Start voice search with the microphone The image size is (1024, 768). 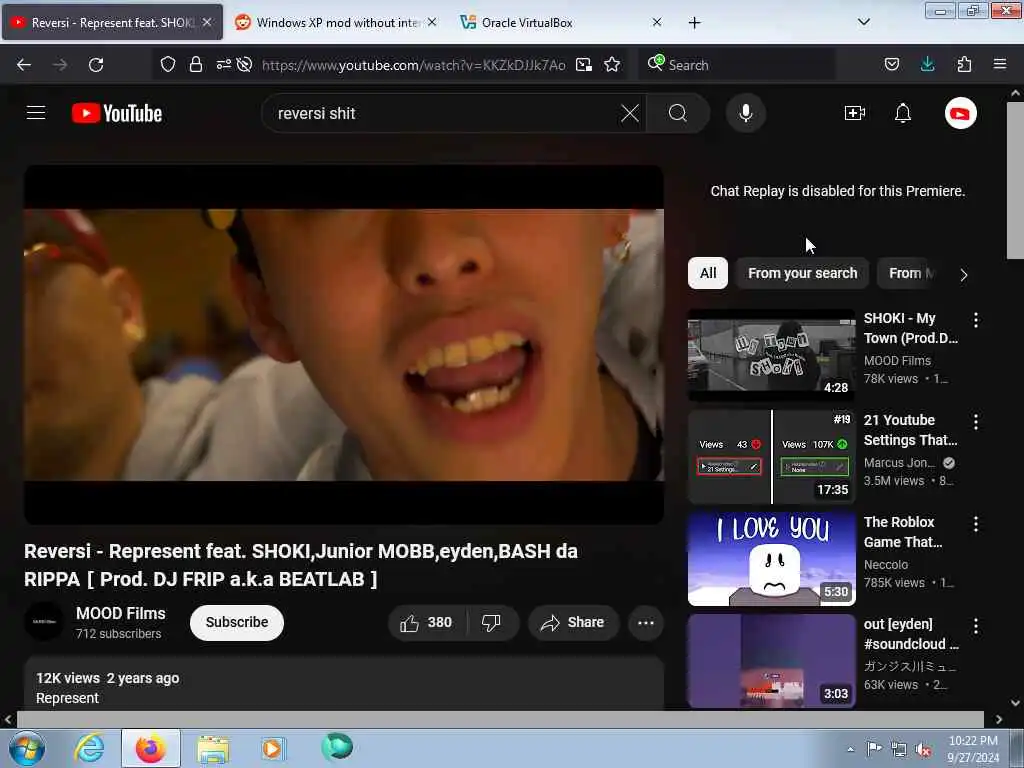click(x=745, y=113)
